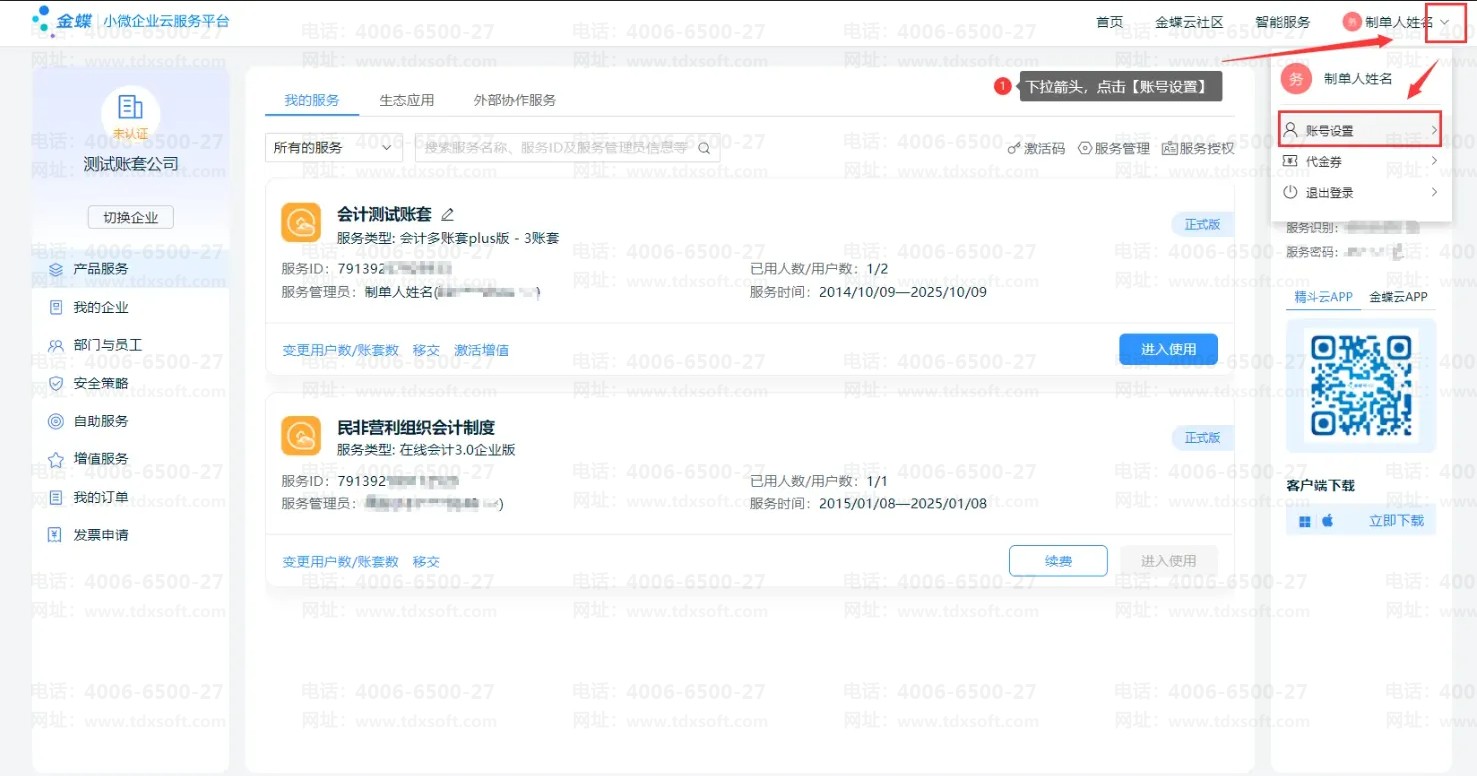Open the 所有的服务 dropdown filter
The height and width of the screenshot is (776, 1477).
click(x=333, y=148)
